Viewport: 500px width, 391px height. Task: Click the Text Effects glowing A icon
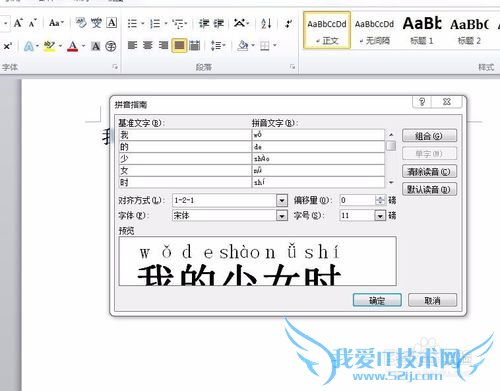coord(29,46)
